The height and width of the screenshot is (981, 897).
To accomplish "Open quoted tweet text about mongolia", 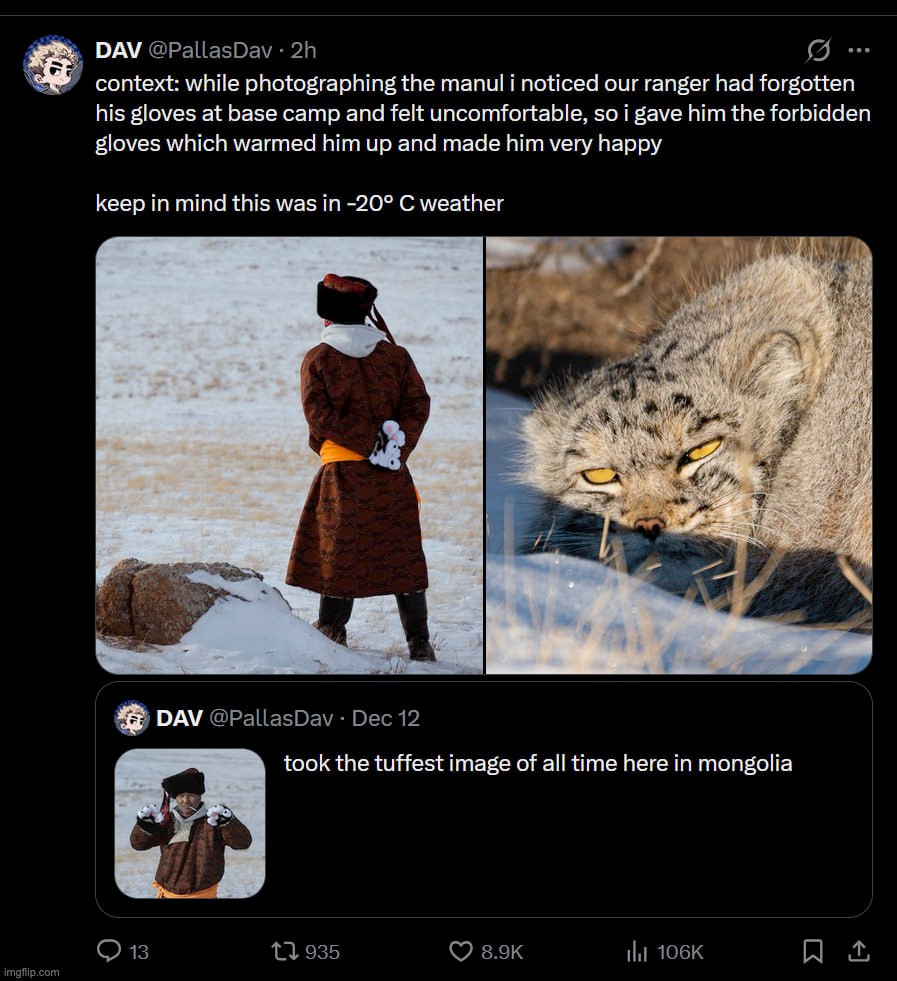I will [x=538, y=763].
